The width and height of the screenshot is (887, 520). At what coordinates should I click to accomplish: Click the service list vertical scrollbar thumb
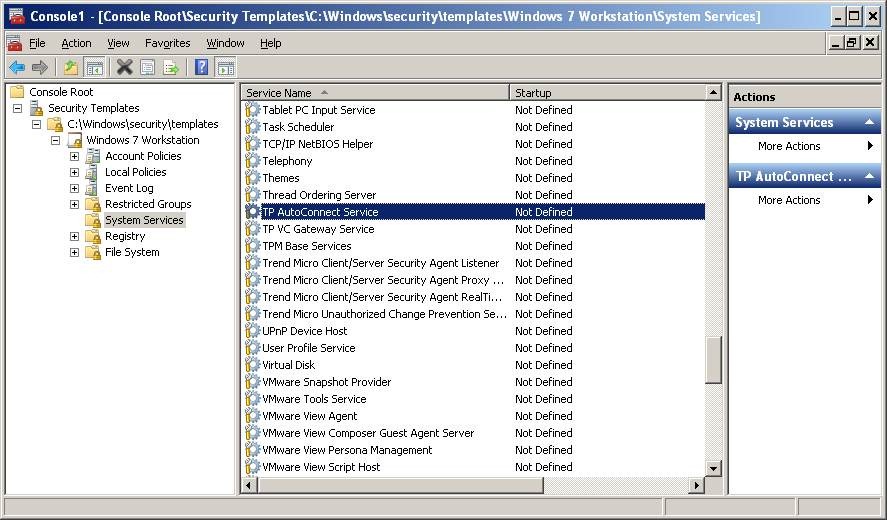click(713, 360)
